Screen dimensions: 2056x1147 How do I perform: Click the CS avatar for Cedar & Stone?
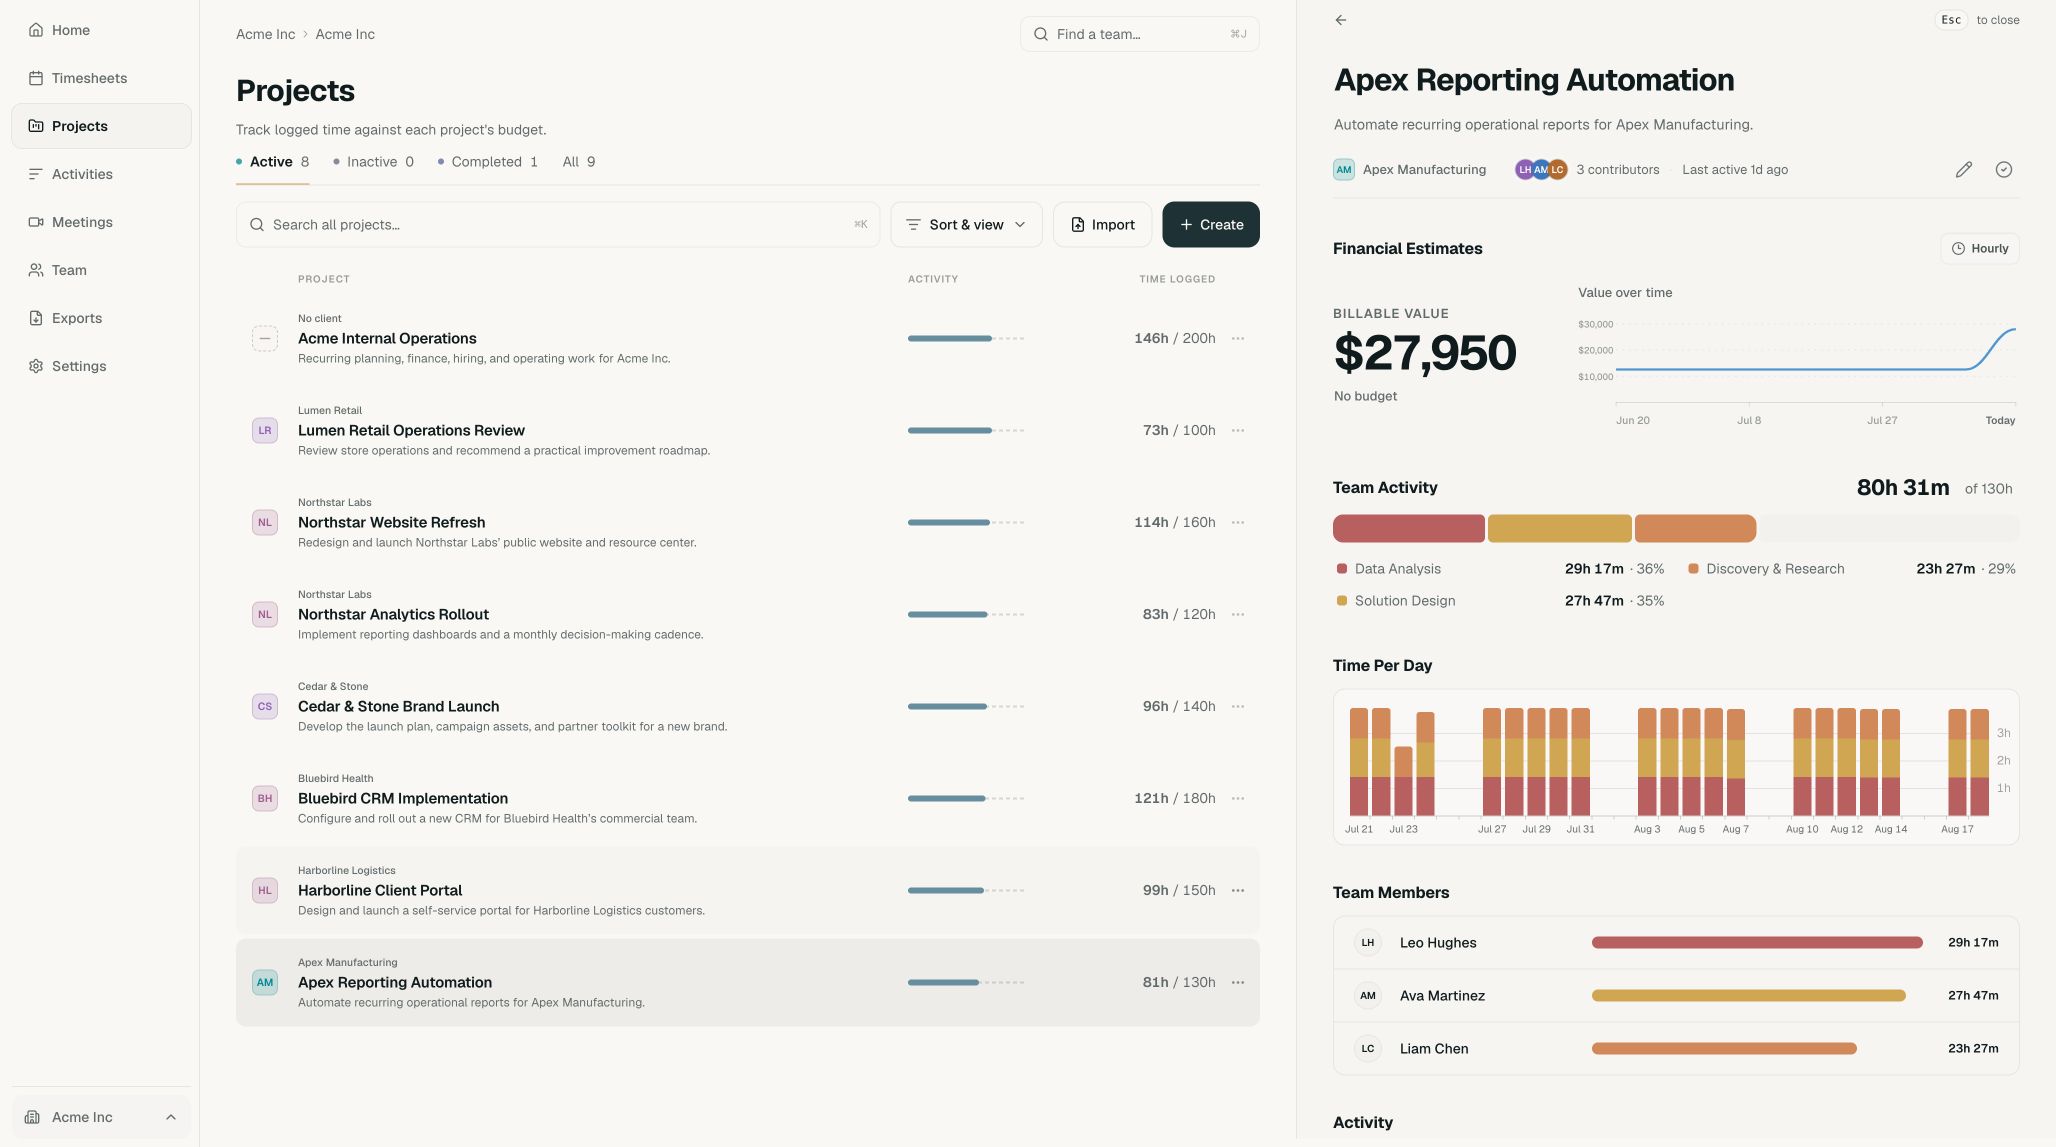coord(265,706)
